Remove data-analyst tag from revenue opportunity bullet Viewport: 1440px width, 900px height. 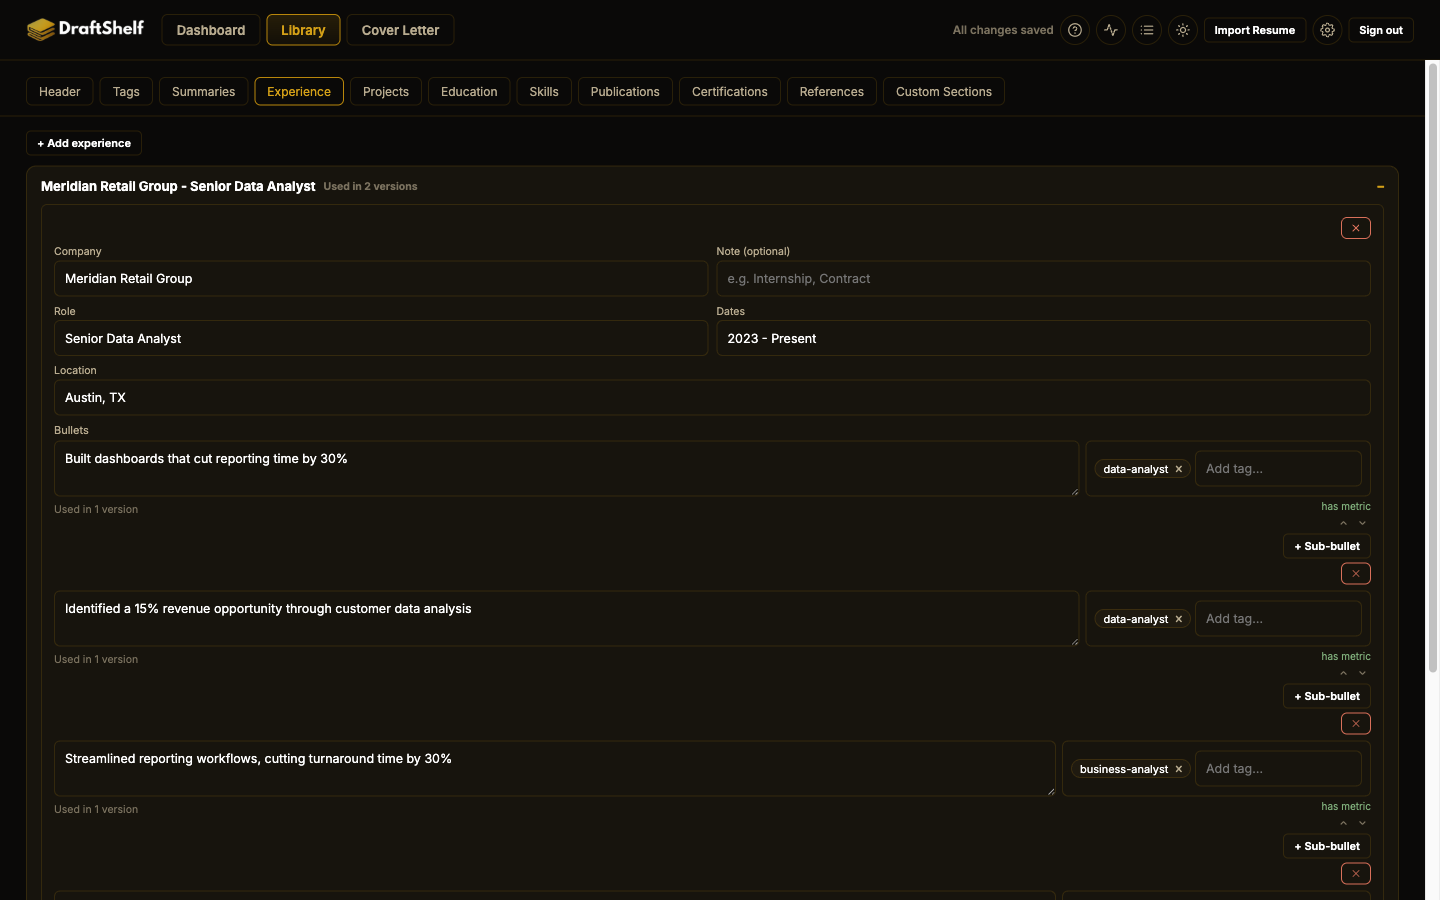click(1179, 619)
